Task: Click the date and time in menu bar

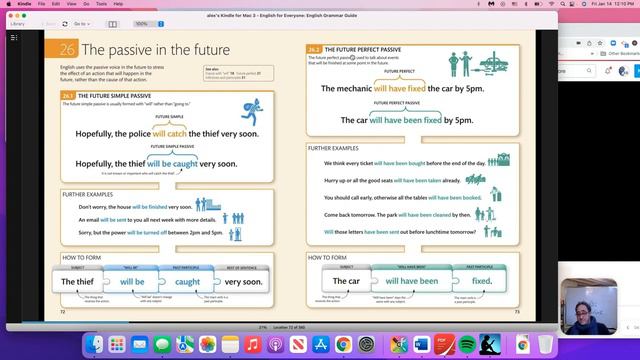Action: click(x=613, y=4)
